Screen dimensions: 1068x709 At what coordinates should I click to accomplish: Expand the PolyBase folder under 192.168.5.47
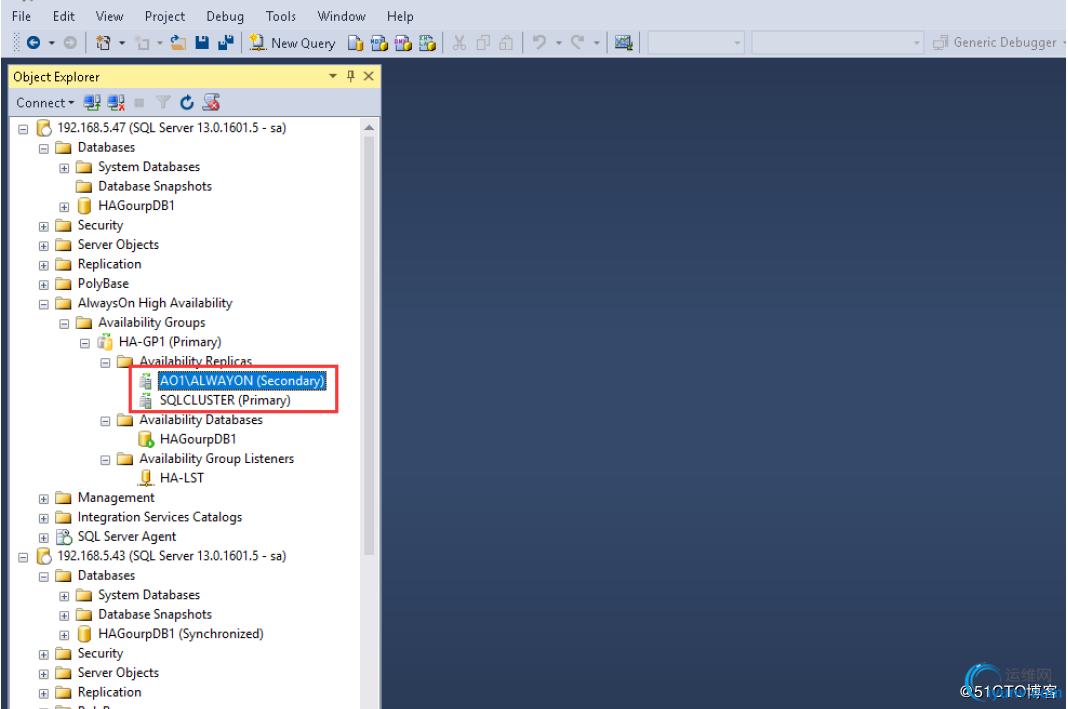[x=44, y=285]
